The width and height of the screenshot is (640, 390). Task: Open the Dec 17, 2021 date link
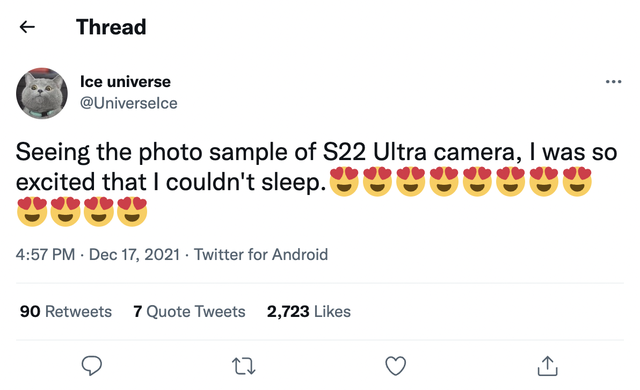[134, 255]
